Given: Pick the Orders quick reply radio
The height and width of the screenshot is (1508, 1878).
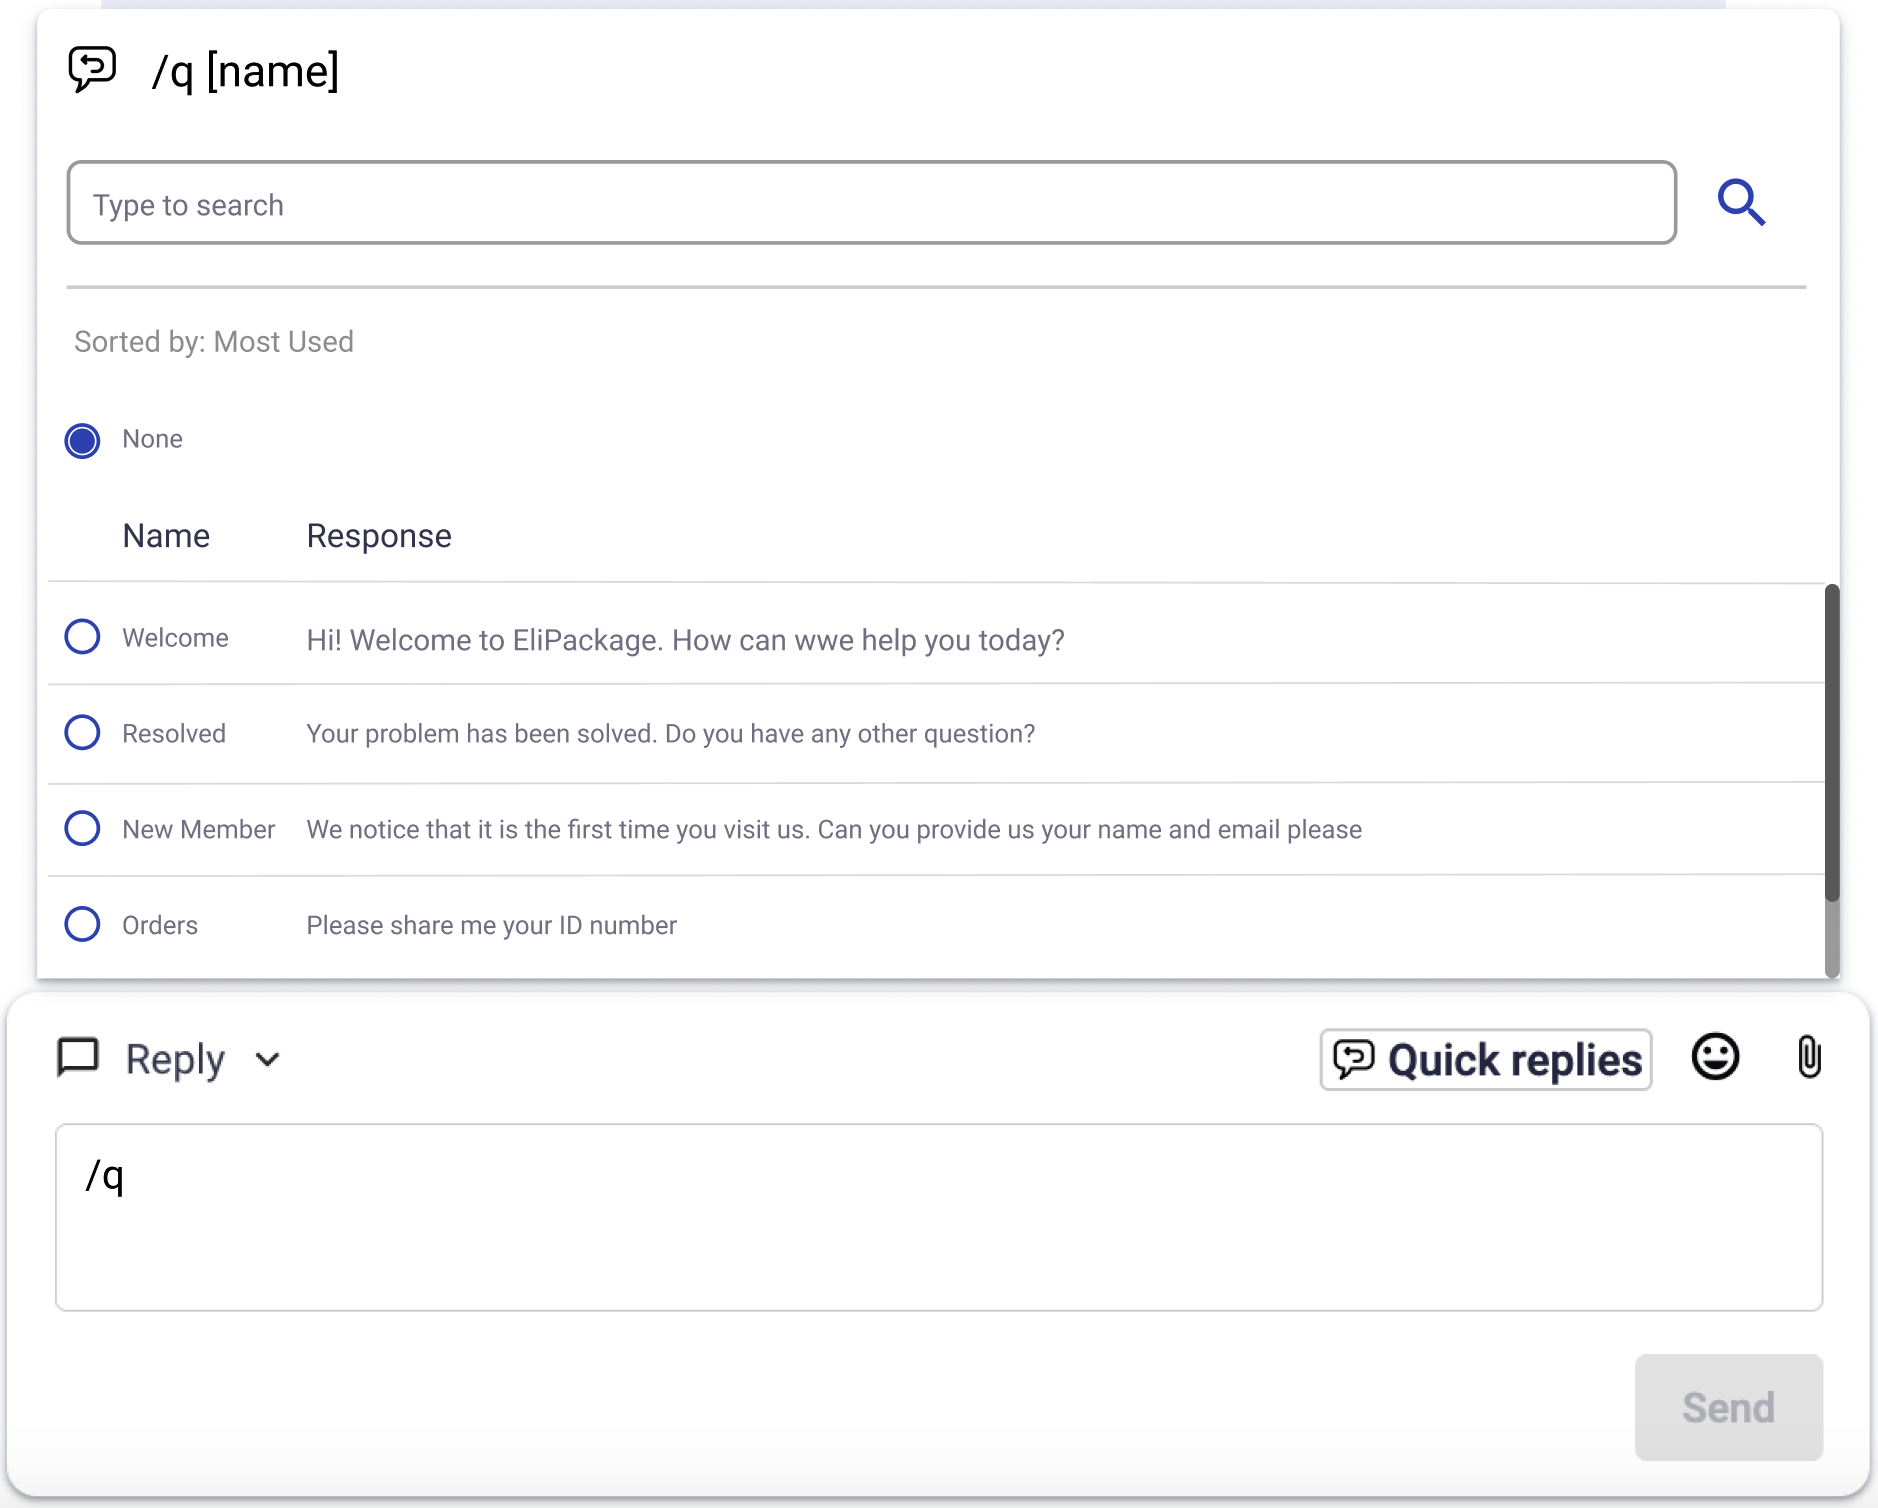Looking at the screenshot, I should pos(82,924).
